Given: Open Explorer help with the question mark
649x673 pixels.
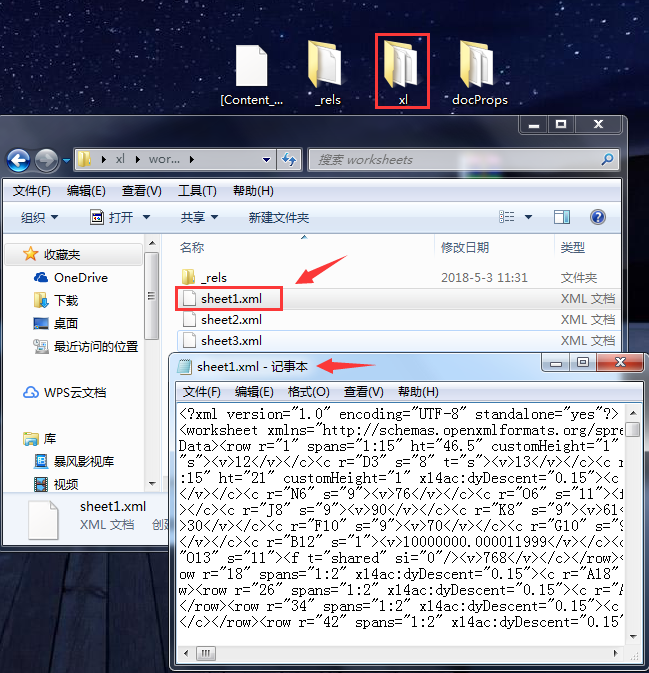Looking at the screenshot, I should [x=597, y=217].
